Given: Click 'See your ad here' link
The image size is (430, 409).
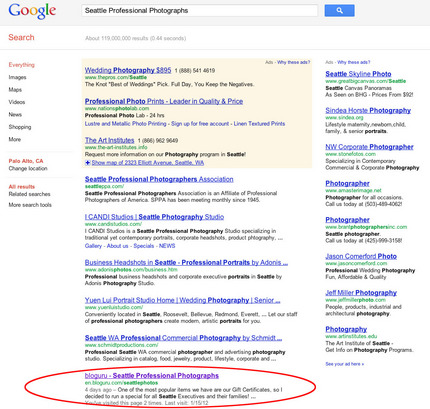Looking at the screenshot, I should (x=345, y=364).
